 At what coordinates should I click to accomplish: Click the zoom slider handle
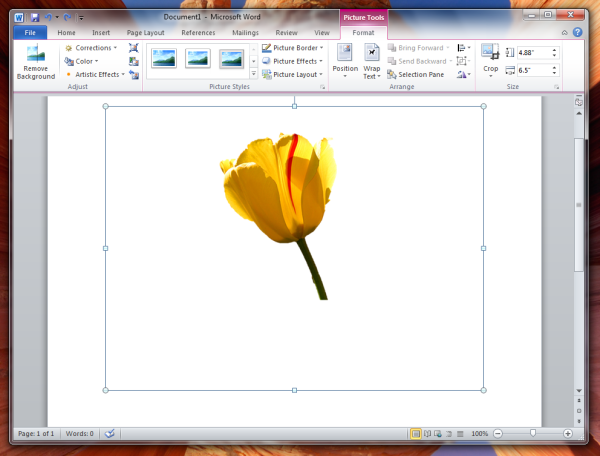[533, 433]
